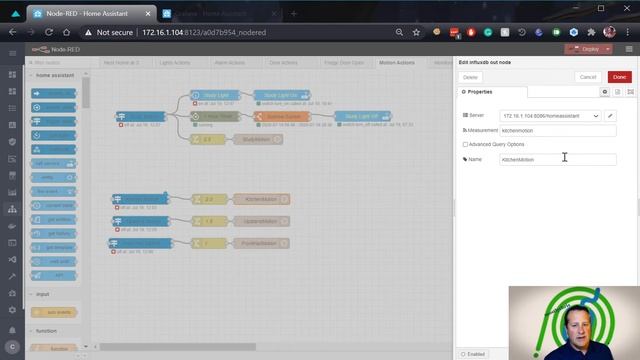Collapse the home assistant palette category
Screen dimensions: 640x360
[55, 76]
